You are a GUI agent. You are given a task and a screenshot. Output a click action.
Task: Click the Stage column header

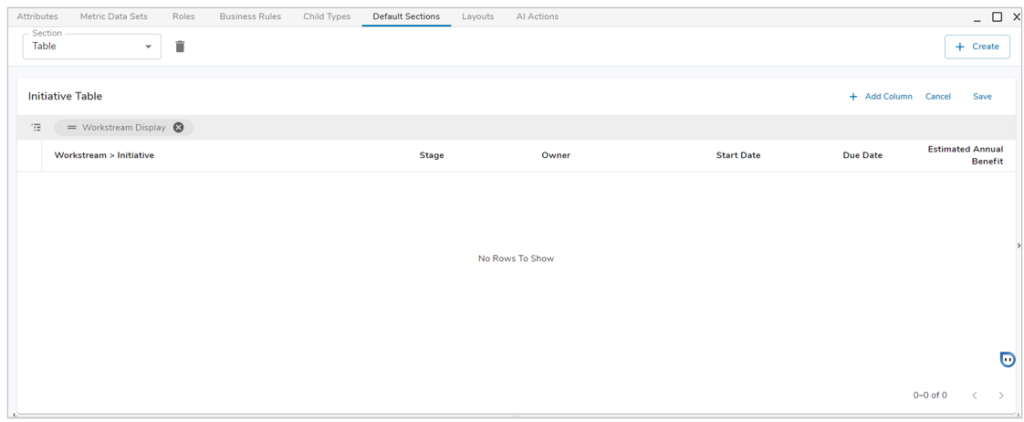tap(432, 155)
